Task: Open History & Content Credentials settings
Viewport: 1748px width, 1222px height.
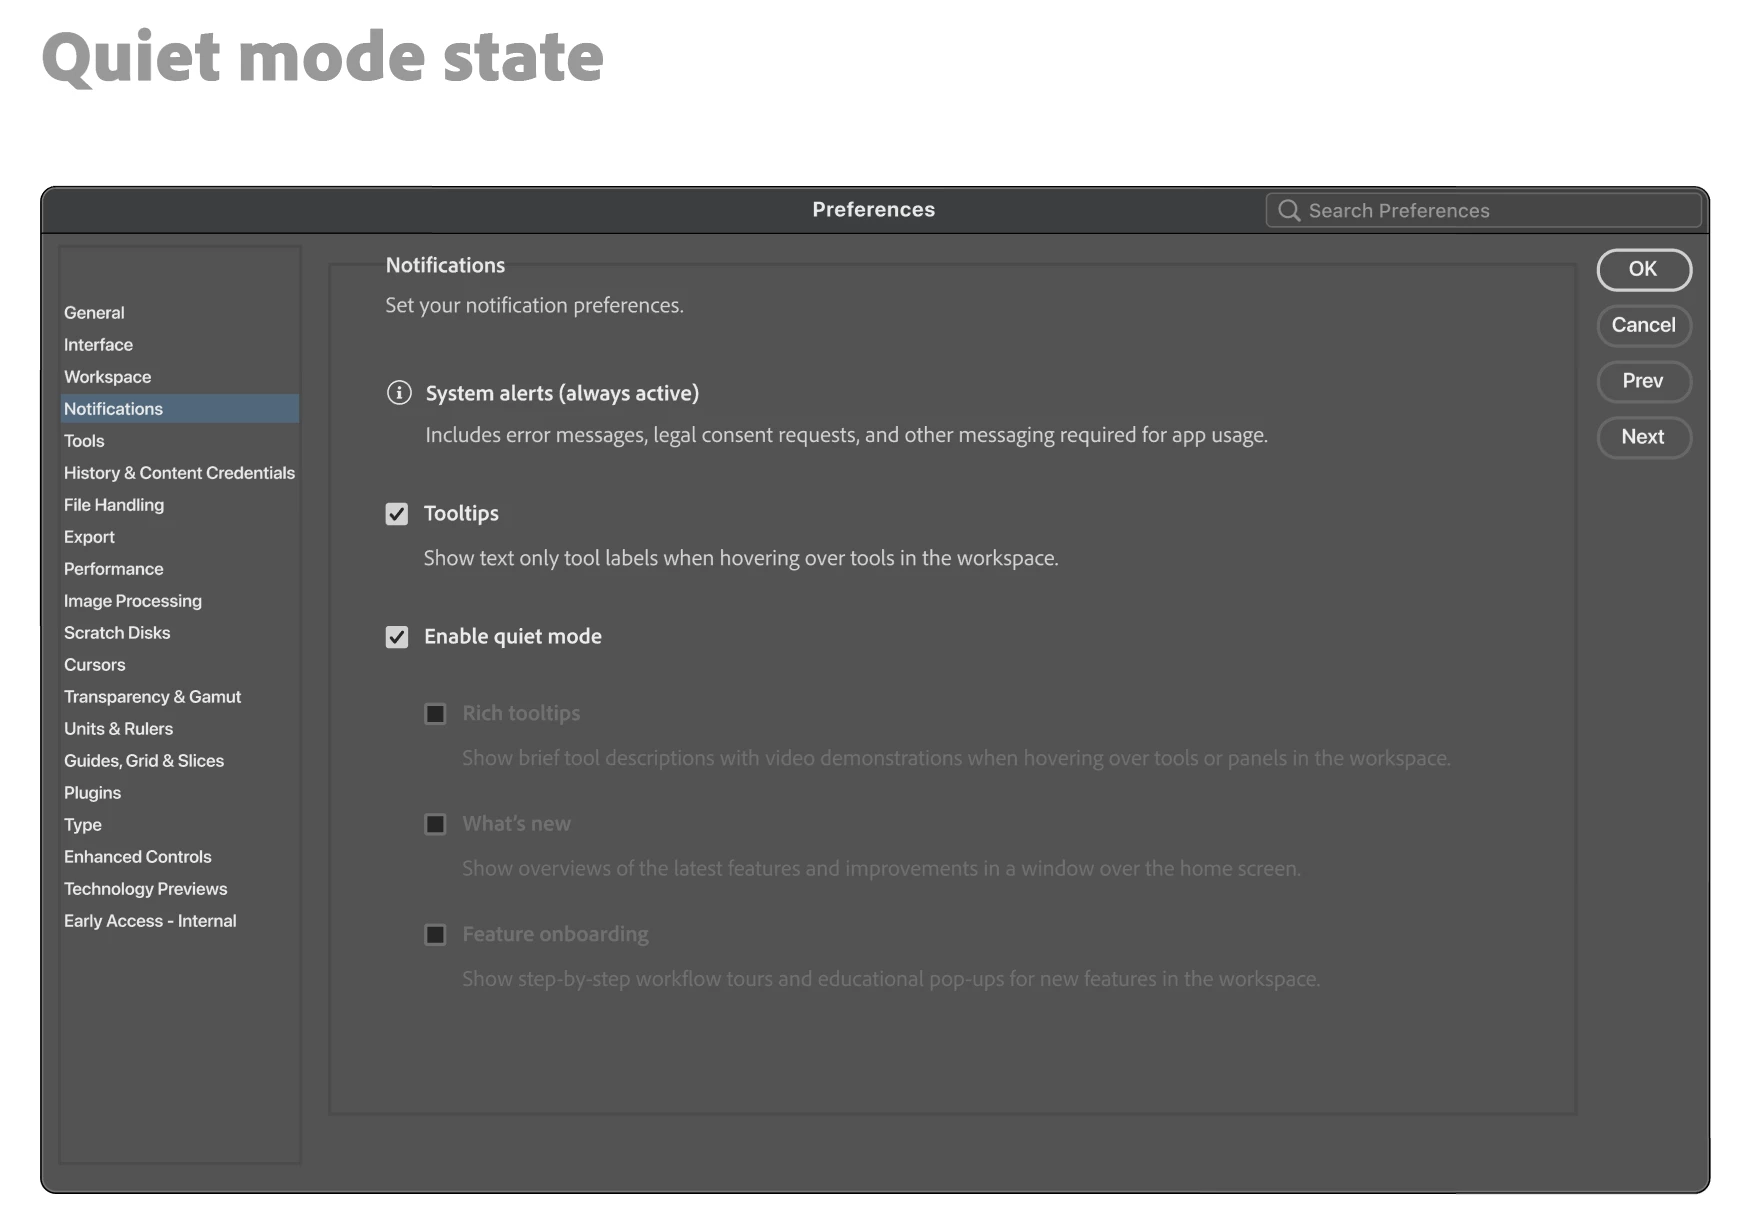Action: click(x=179, y=473)
